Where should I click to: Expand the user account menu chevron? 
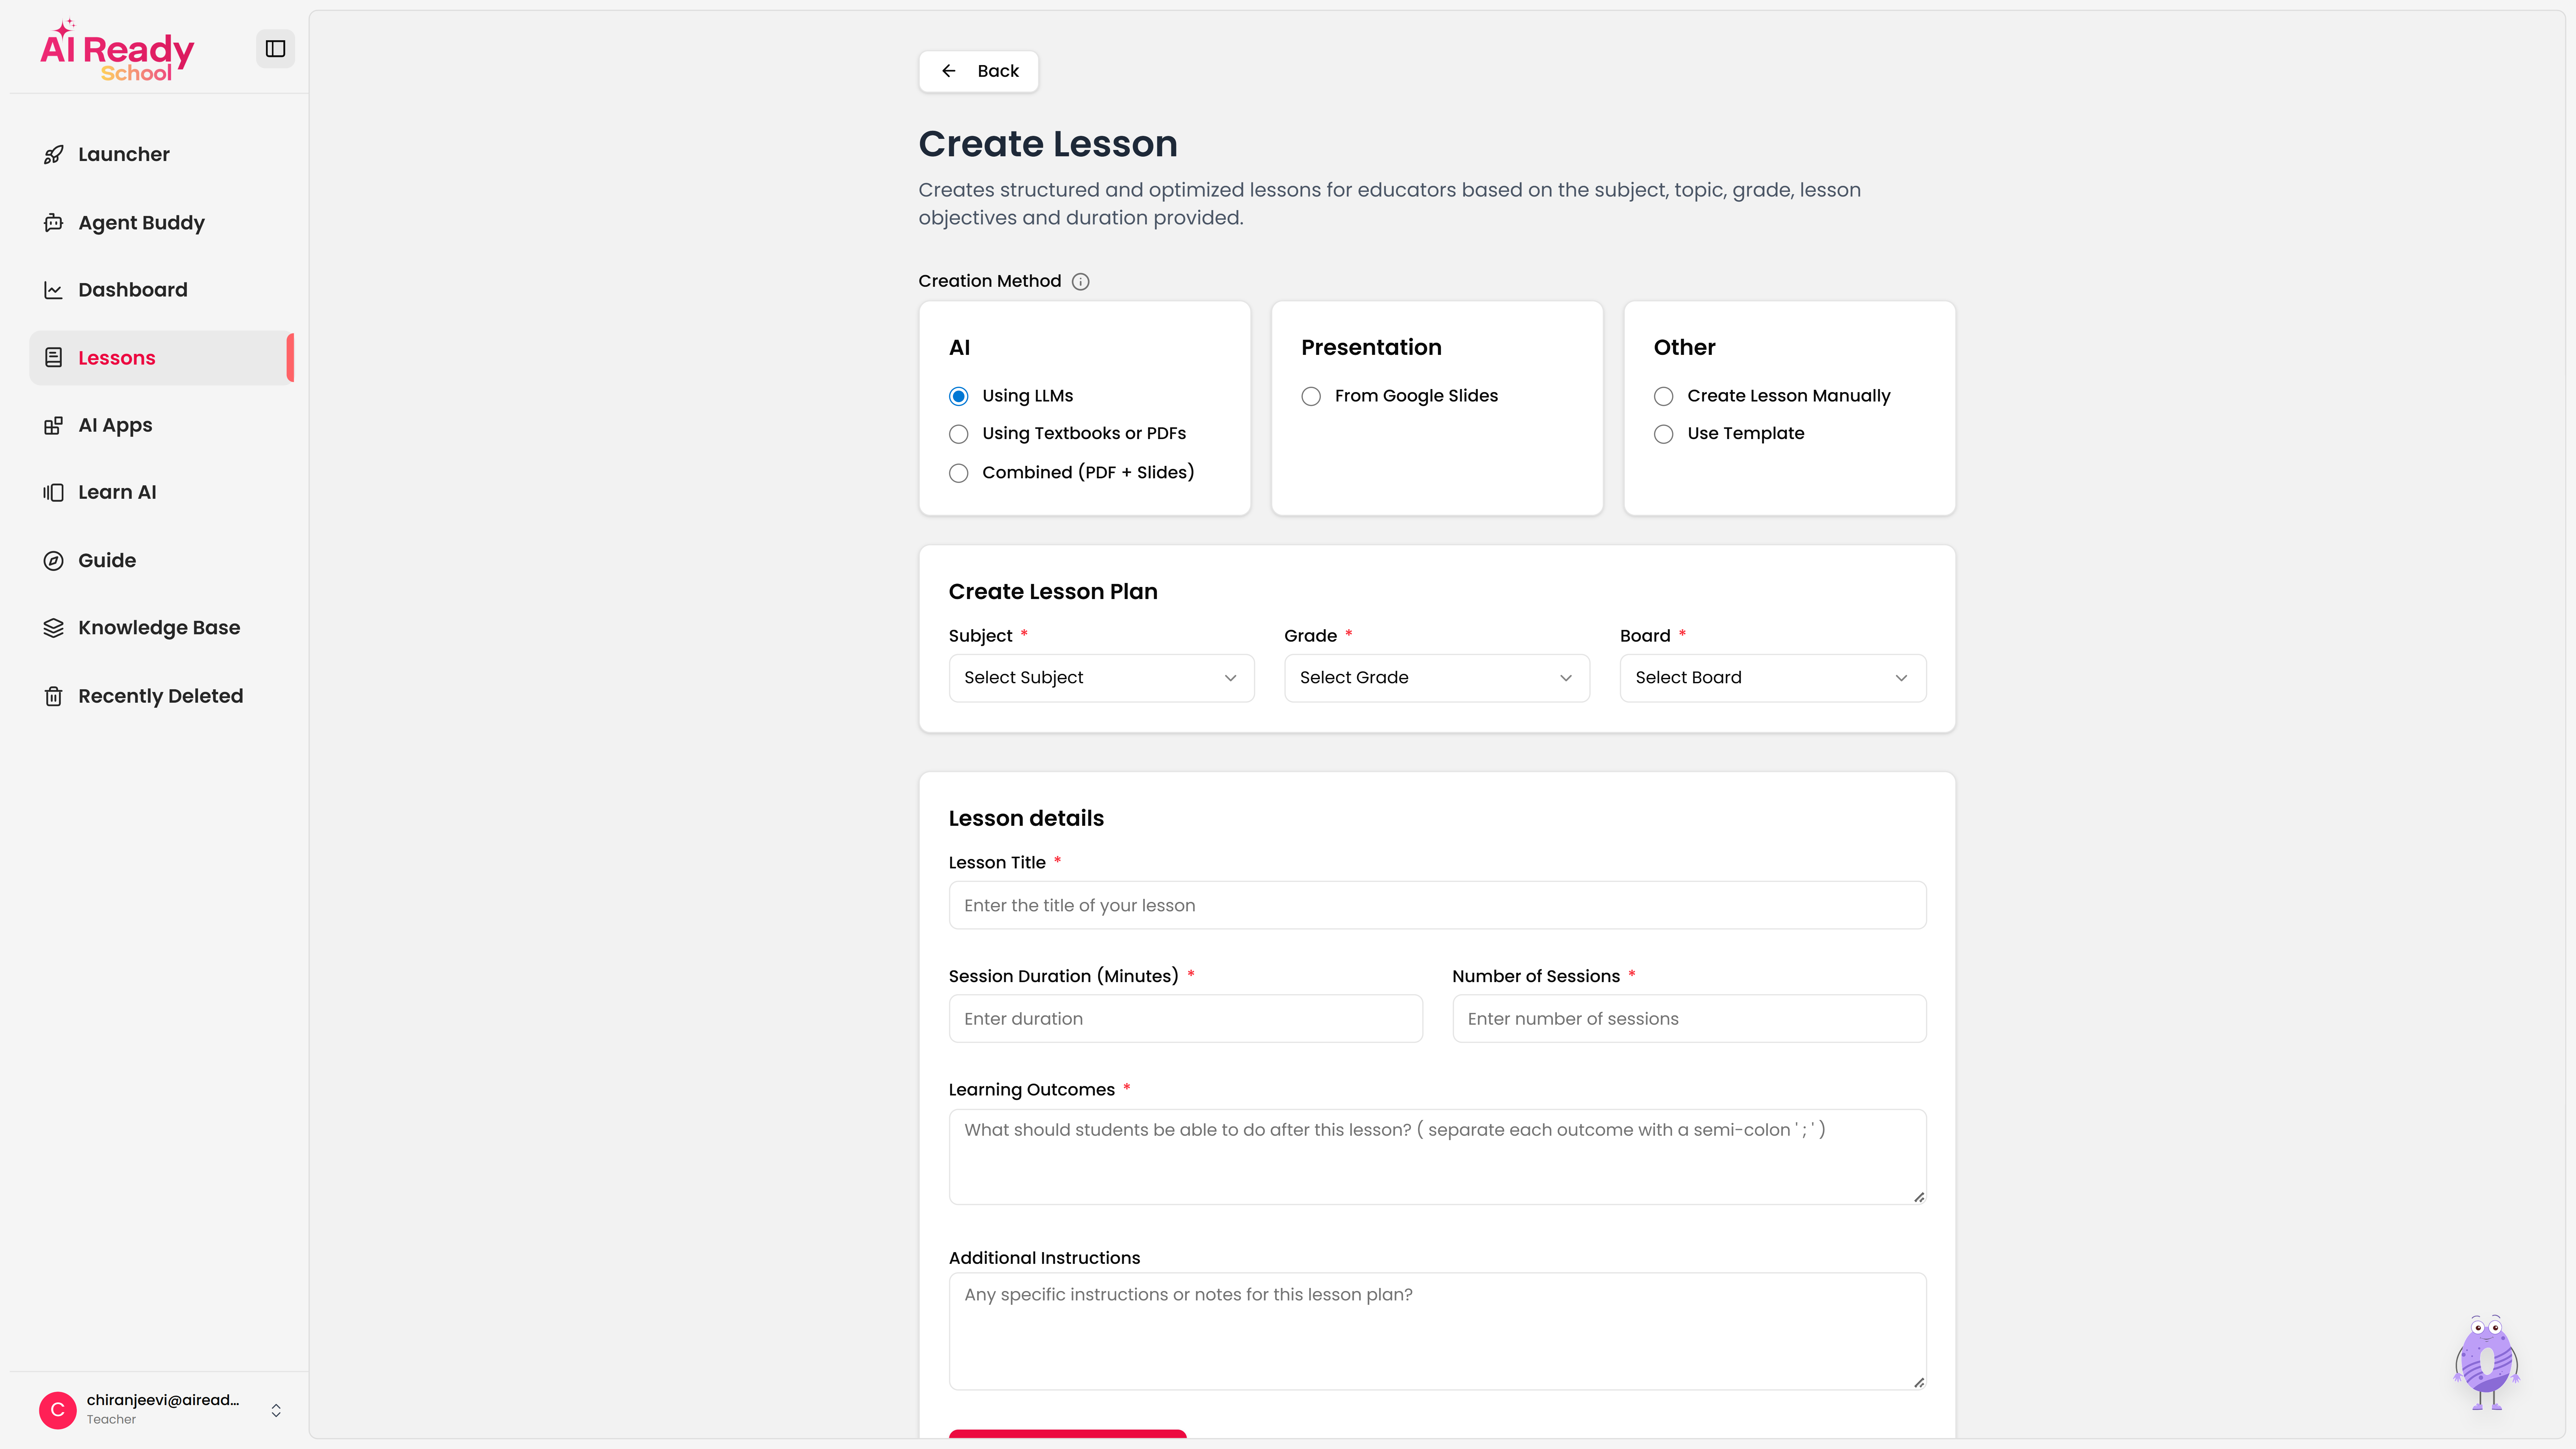pyautogui.click(x=276, y=1410)
